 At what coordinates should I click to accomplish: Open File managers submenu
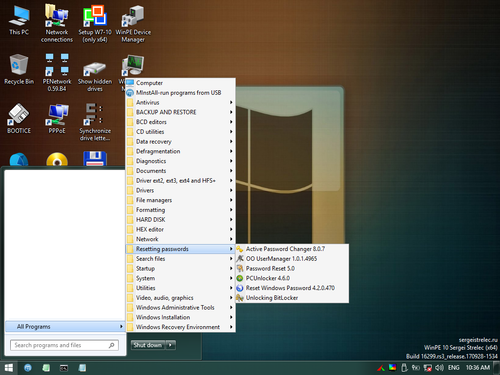pos(180,200)
